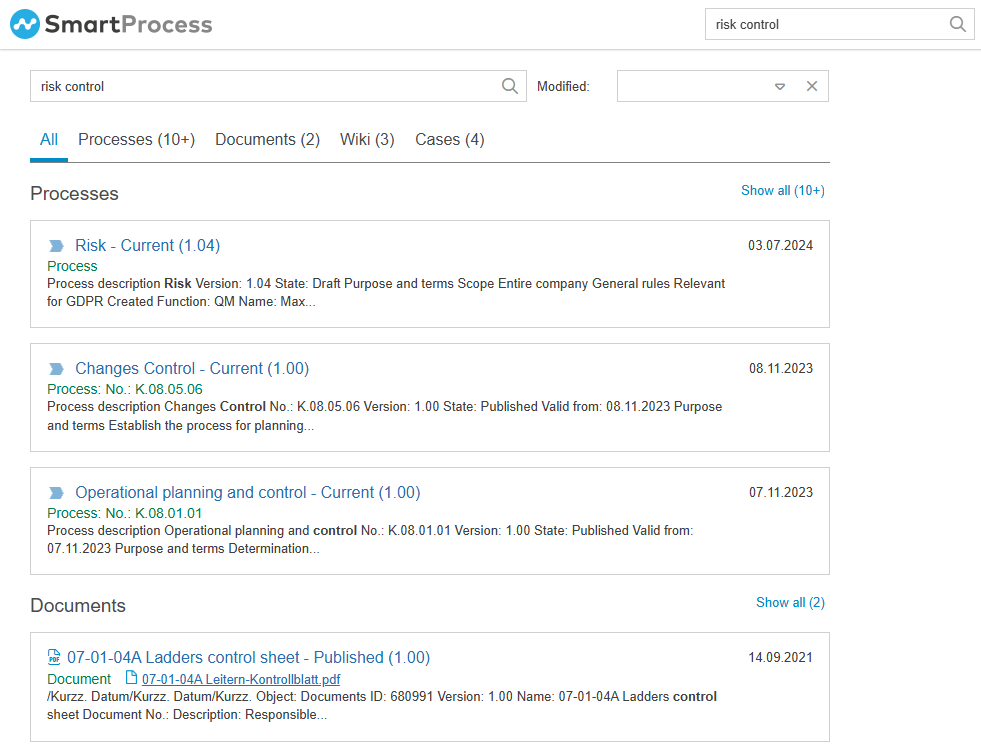Expand the Modified date dropdown arrow
This screenshot has height=750, width=981.
point(780,86)
